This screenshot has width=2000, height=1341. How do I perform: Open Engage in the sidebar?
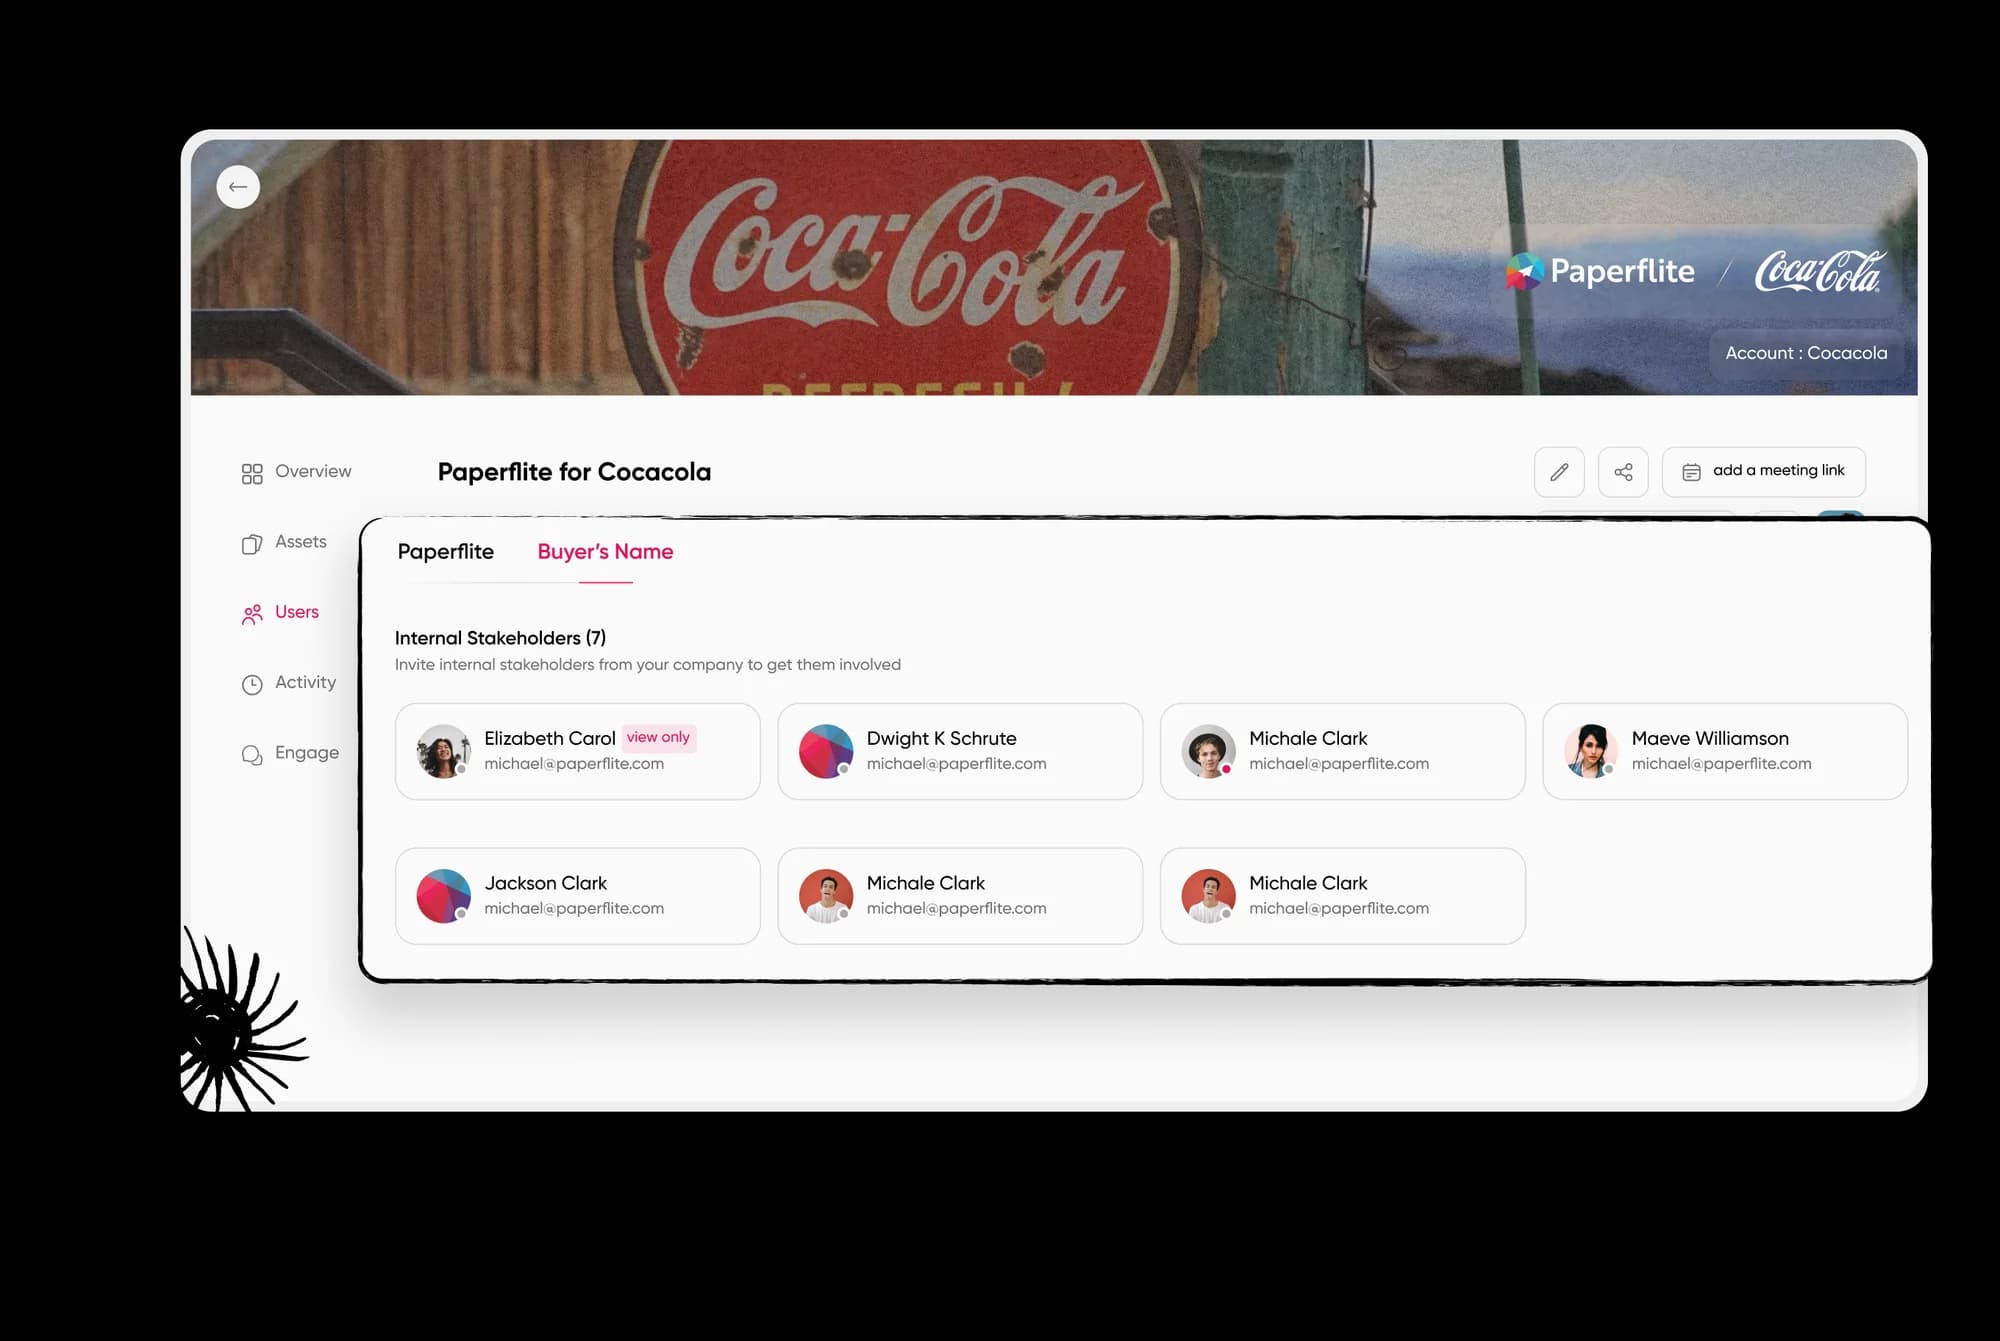290,753
